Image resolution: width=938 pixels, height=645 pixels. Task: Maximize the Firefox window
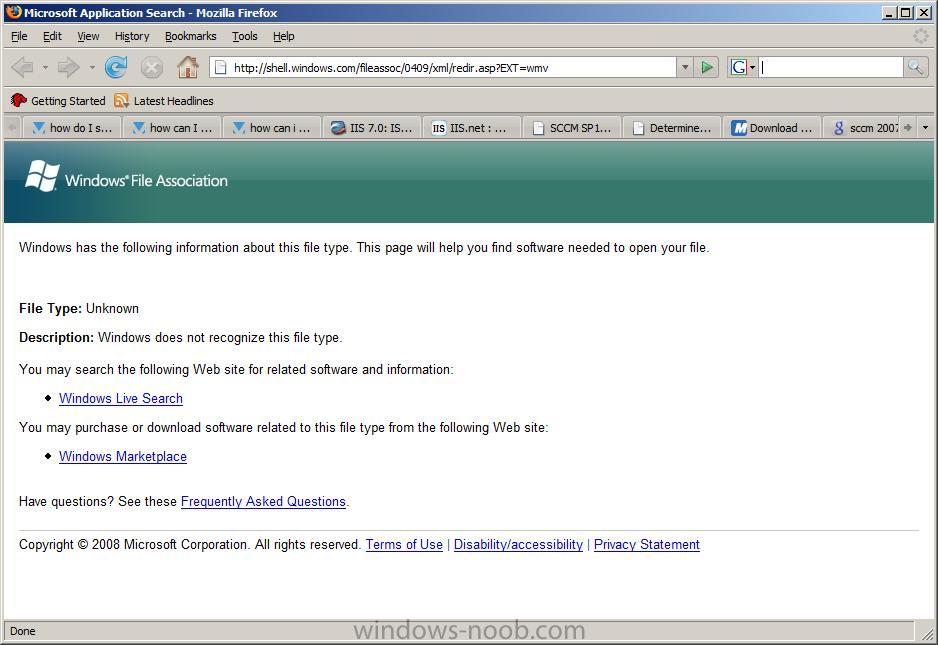pyautogui.click(x=906, y=13)
